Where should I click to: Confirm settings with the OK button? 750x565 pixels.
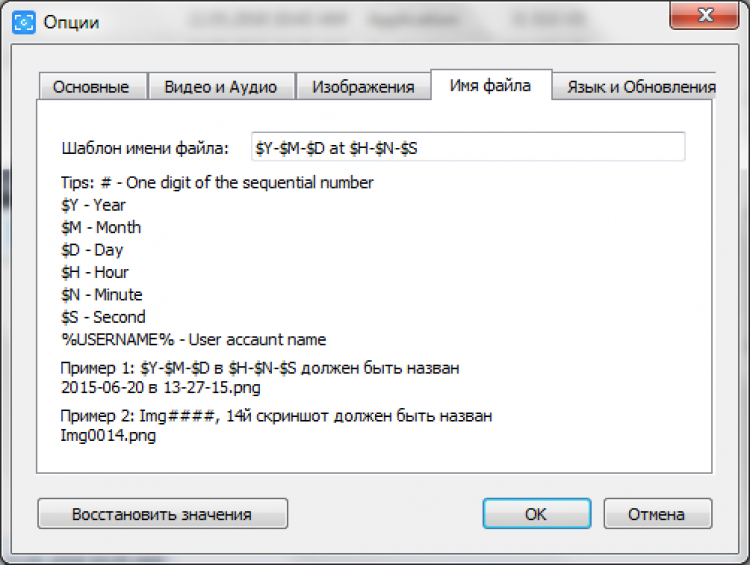[x=535, y=514]
